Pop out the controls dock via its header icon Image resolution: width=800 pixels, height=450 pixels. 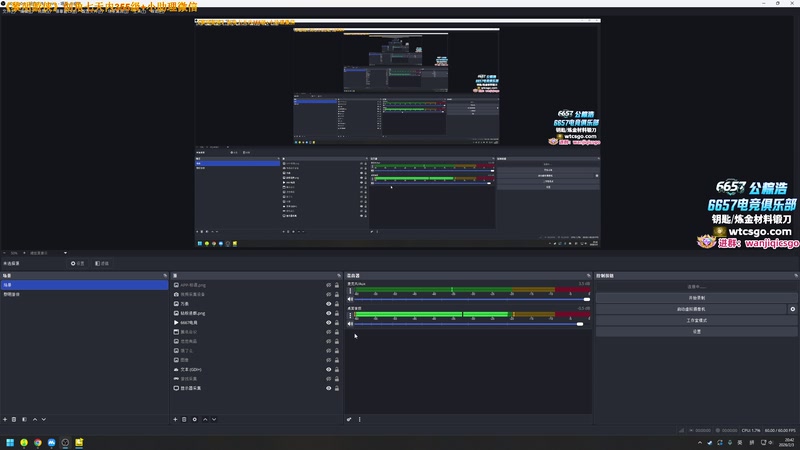(x=796, y=276)
